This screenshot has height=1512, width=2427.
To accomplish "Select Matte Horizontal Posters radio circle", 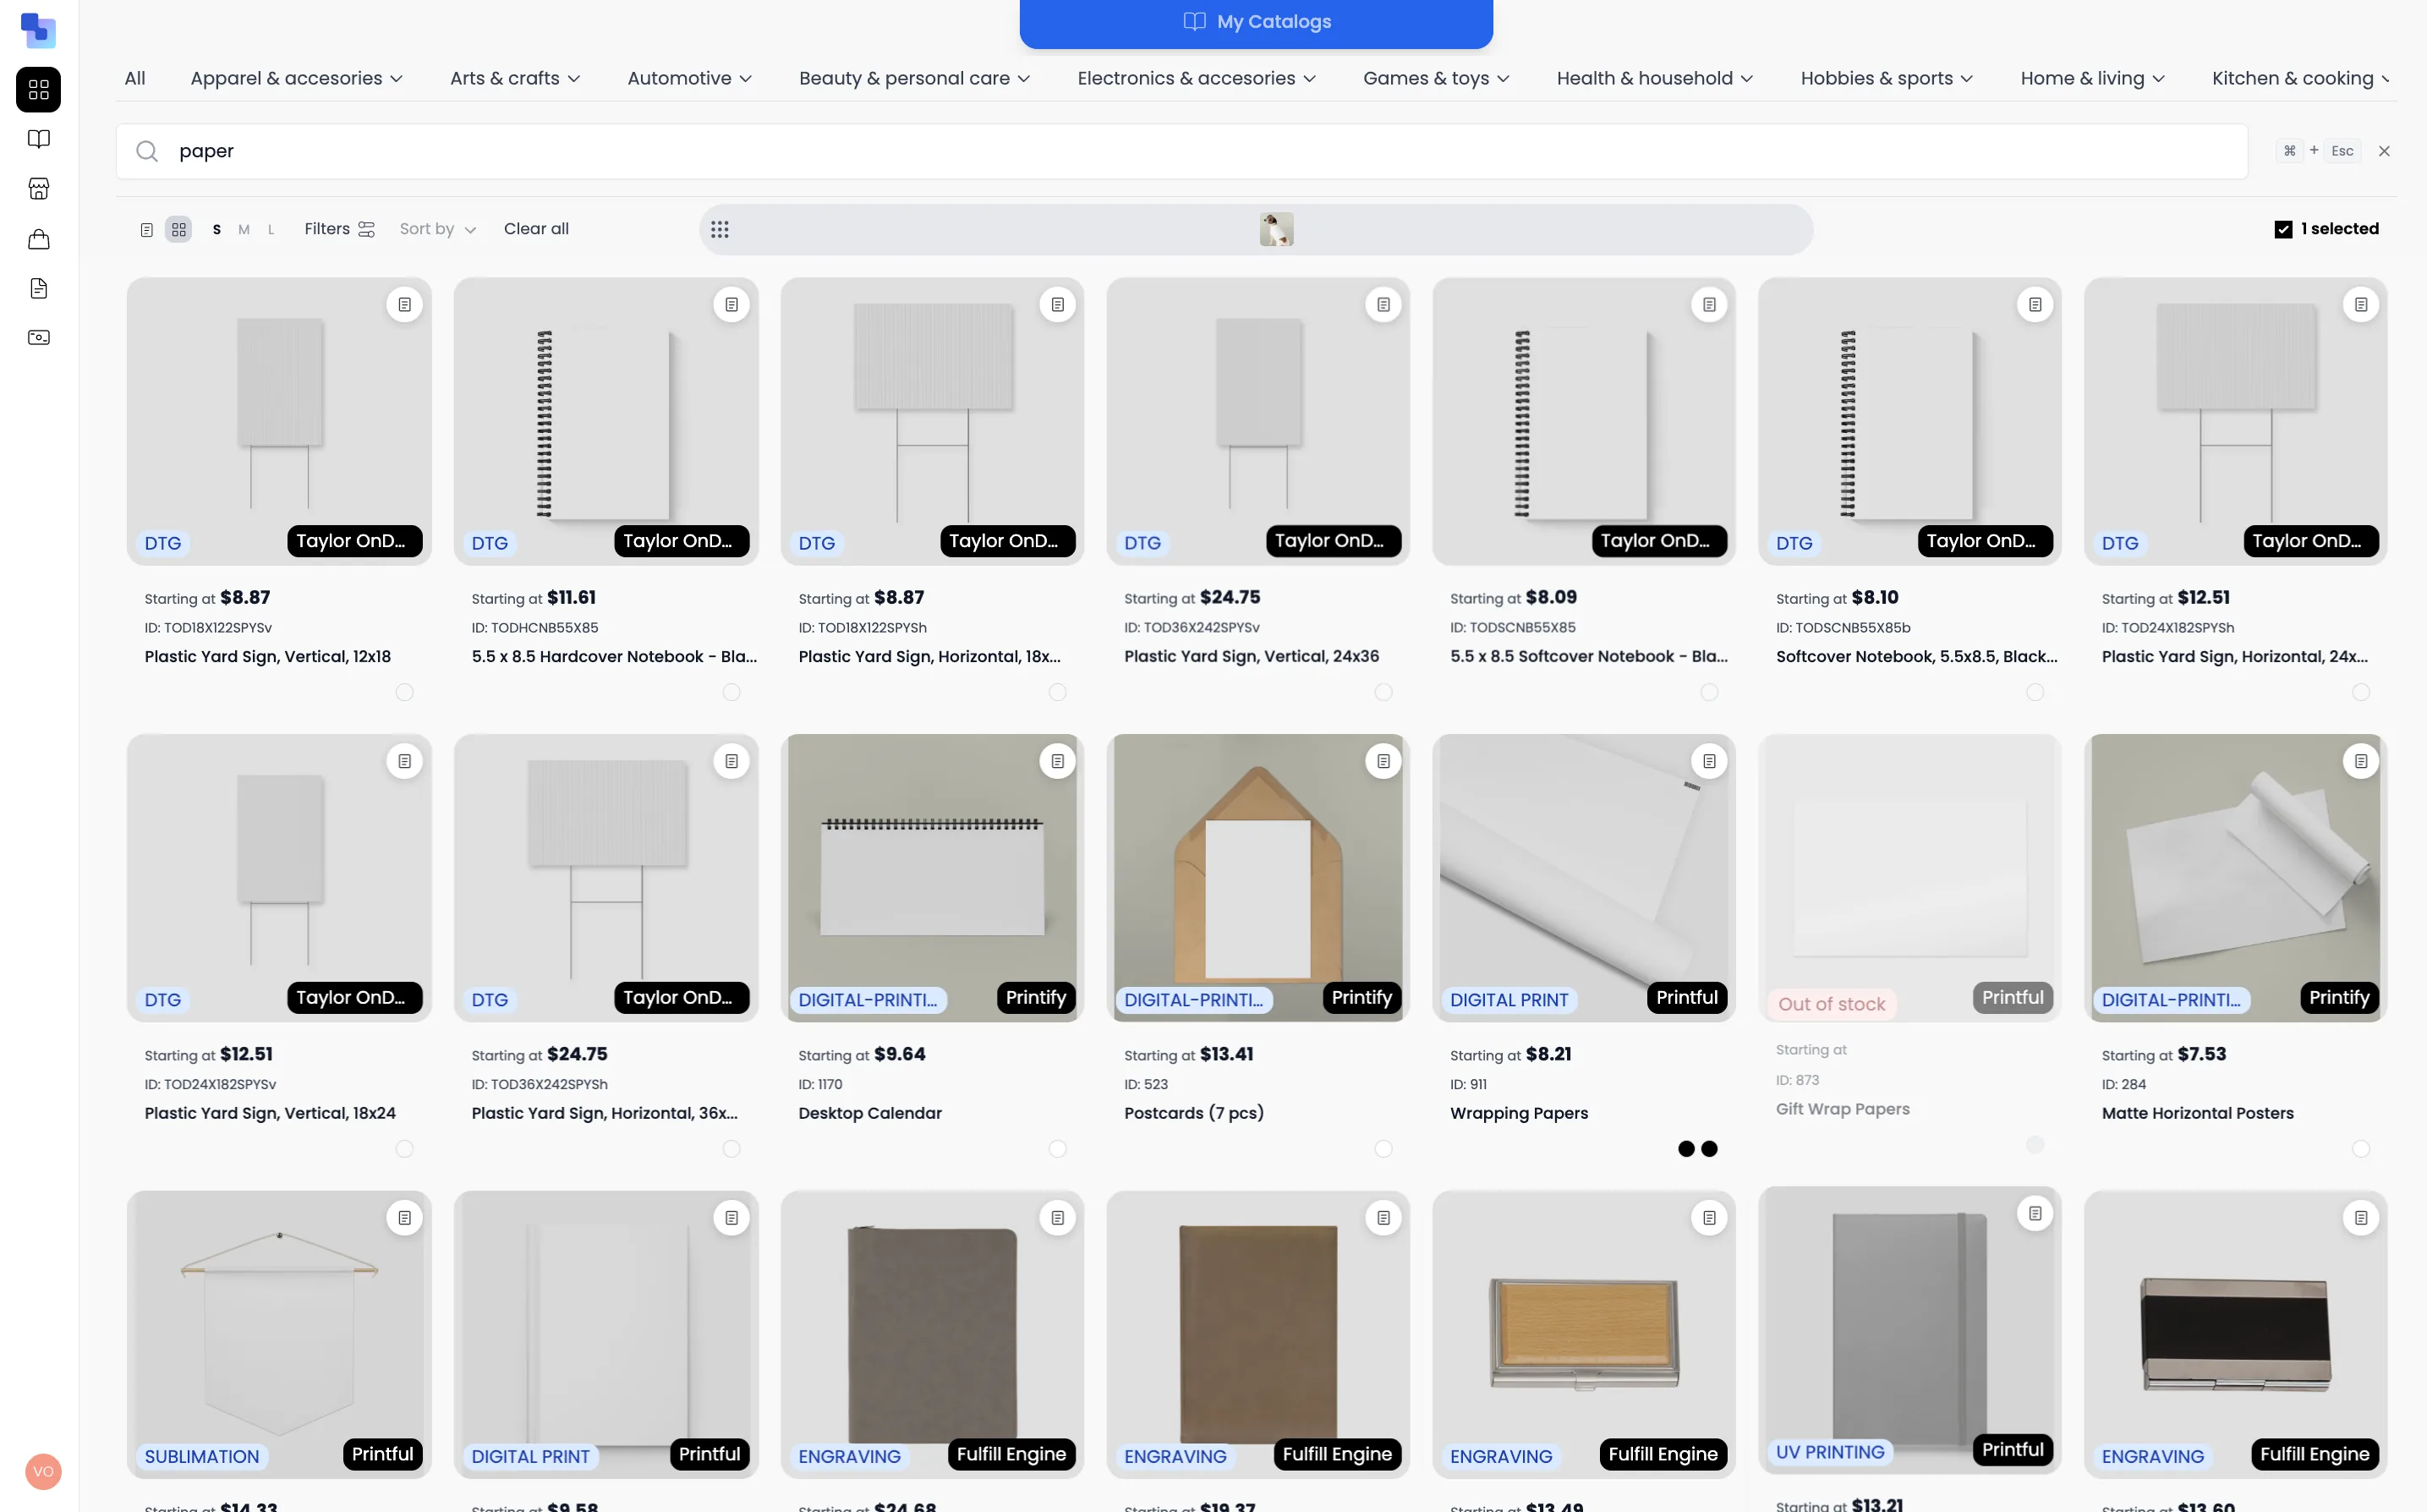I will coord(2361,1149).
